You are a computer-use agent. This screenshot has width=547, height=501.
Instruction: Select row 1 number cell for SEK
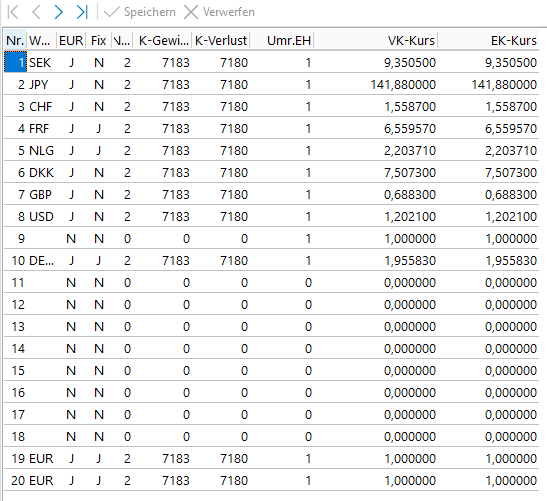[x=15, y=62]
